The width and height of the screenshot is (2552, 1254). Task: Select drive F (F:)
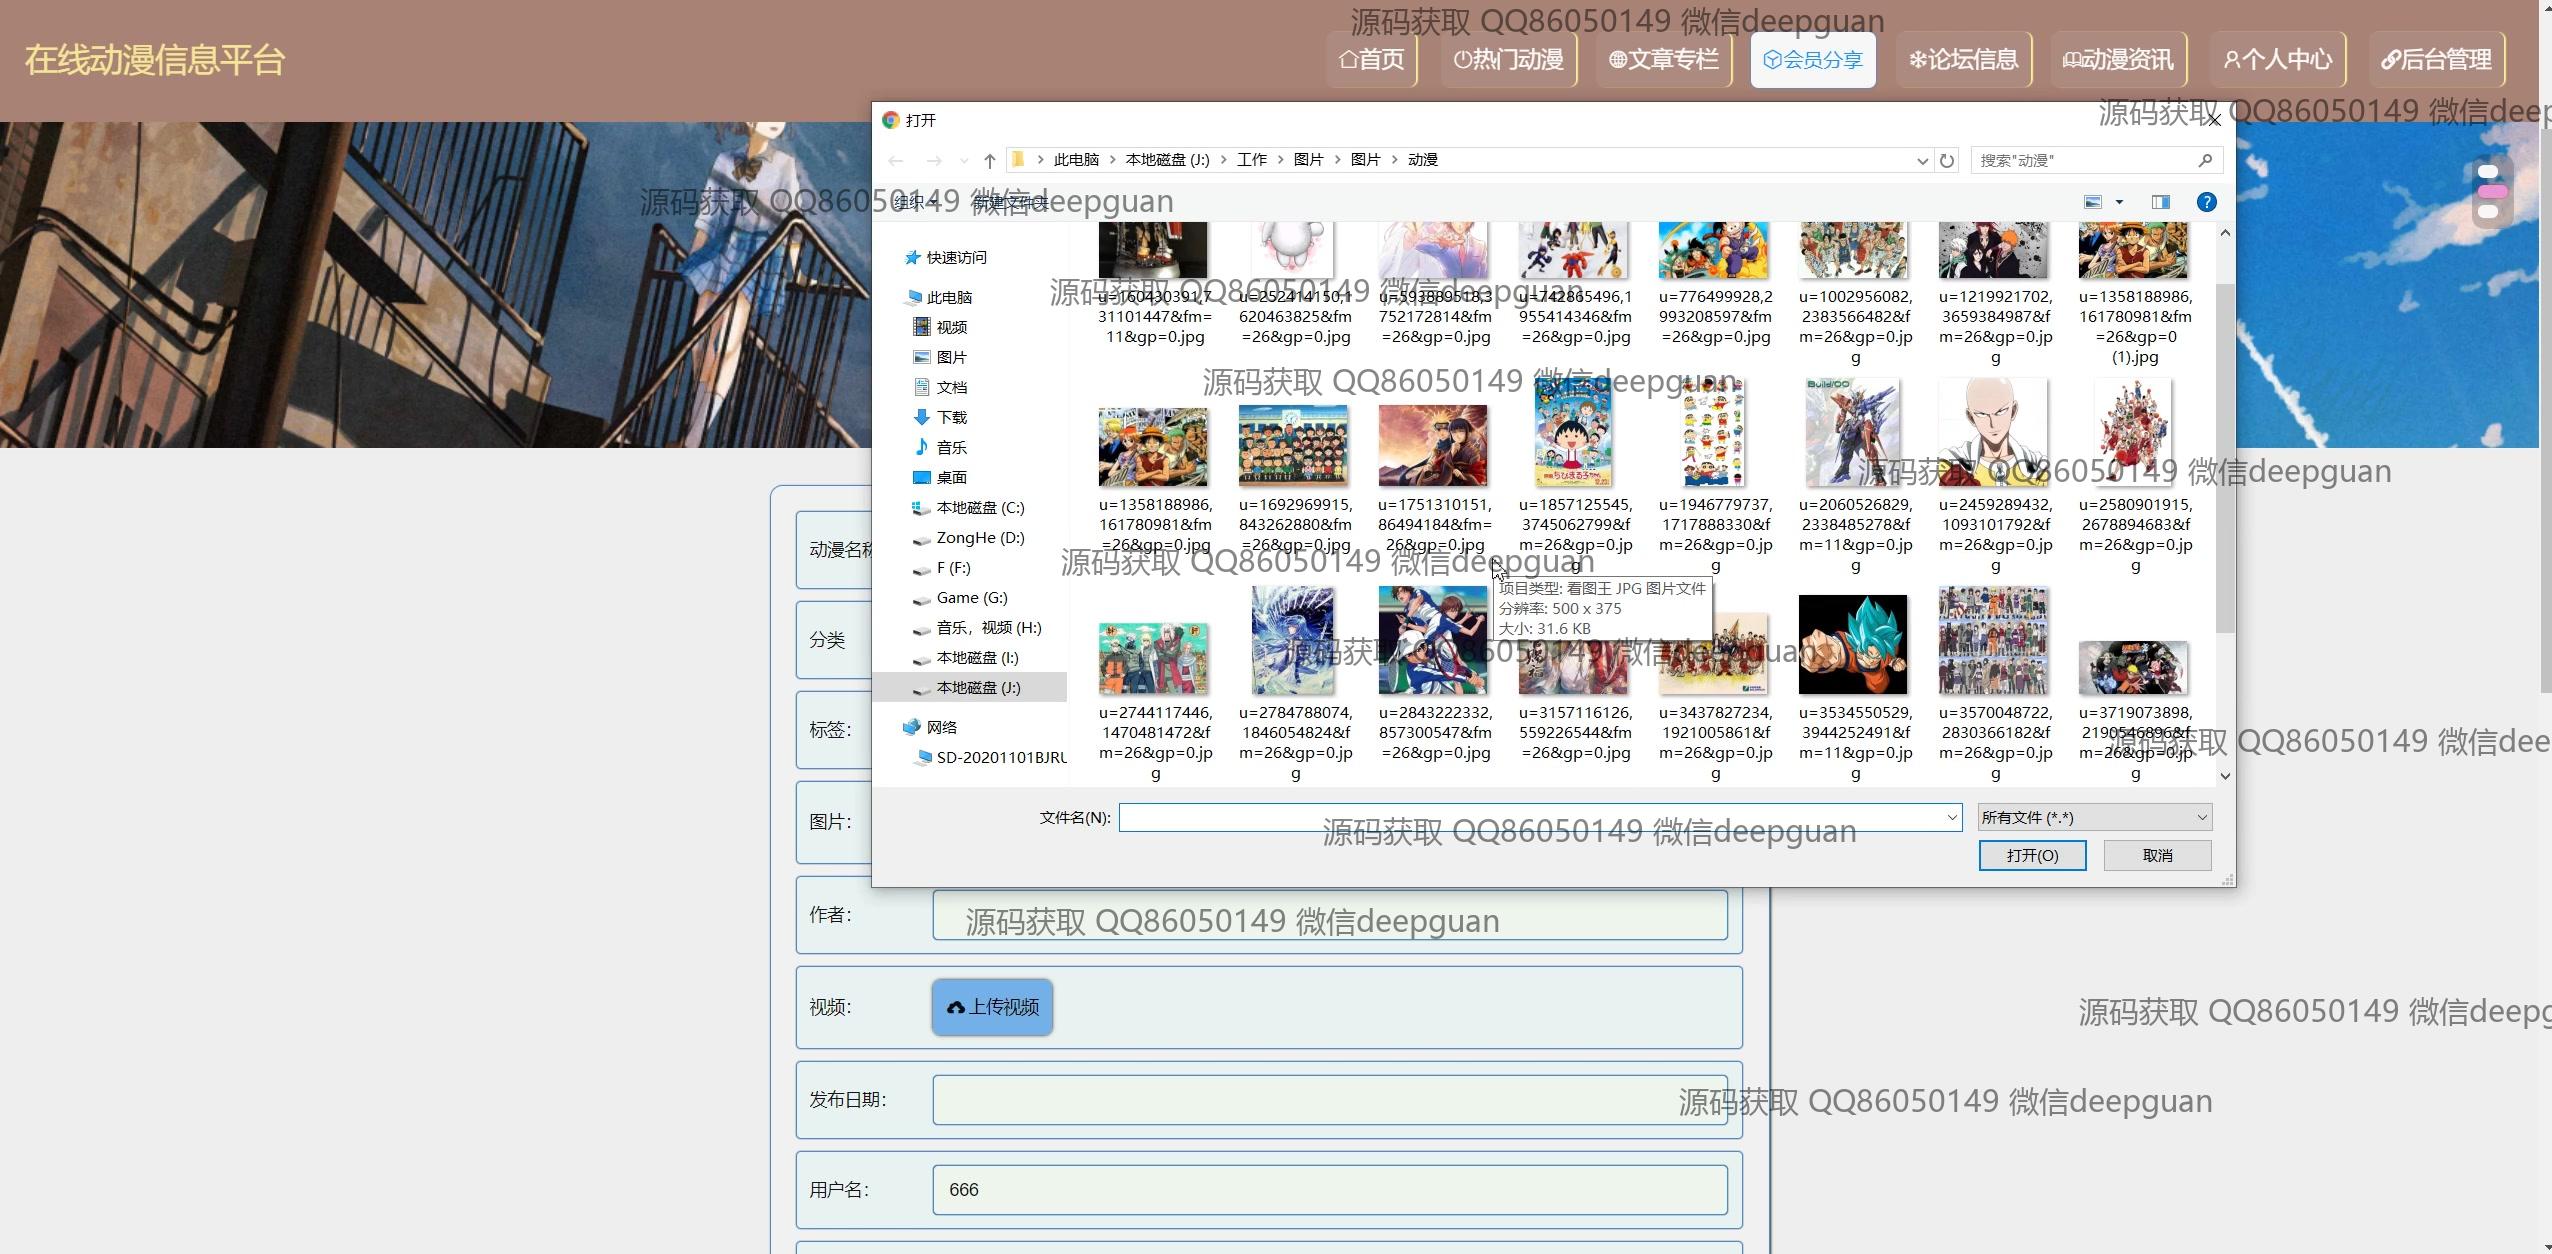[953, 567]
